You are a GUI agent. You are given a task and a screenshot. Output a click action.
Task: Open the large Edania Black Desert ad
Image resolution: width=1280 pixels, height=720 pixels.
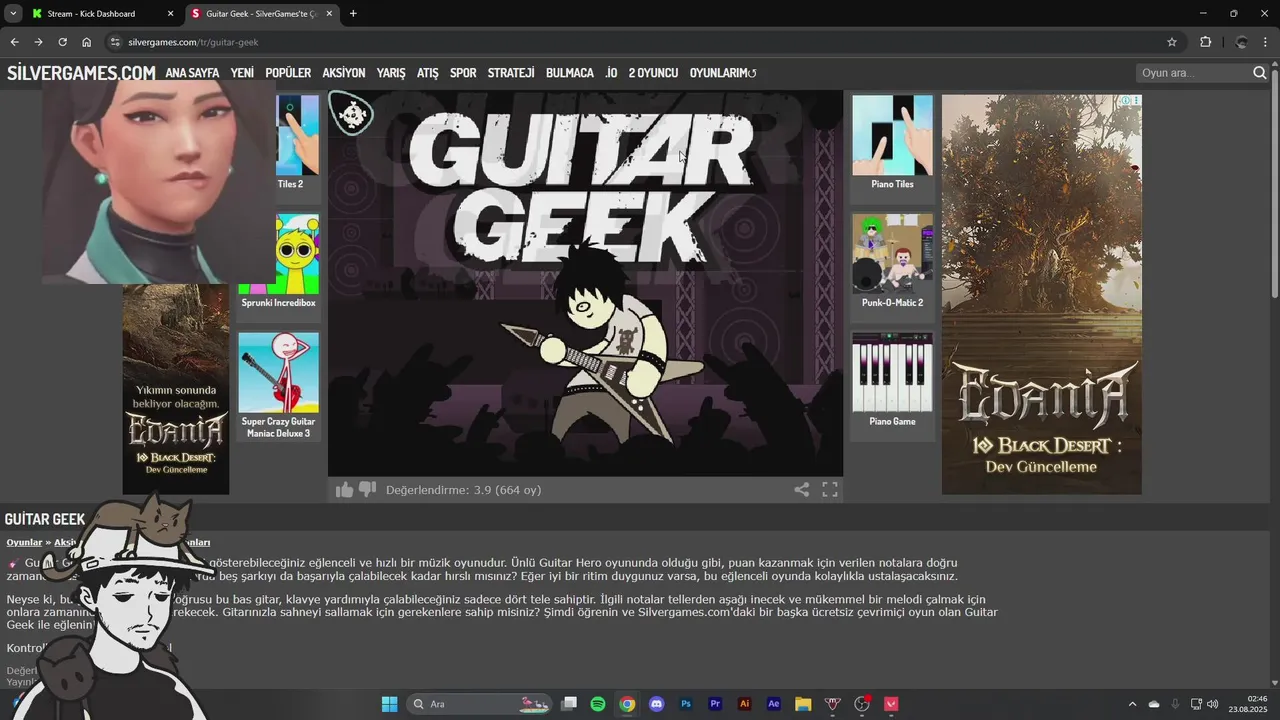(1041, 294)
